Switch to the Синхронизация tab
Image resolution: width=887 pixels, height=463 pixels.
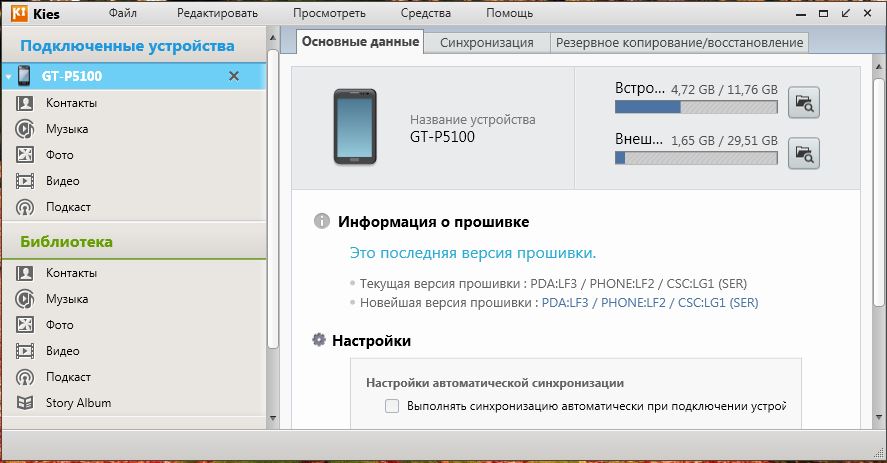pyautogui.click(x=486, y=42)
